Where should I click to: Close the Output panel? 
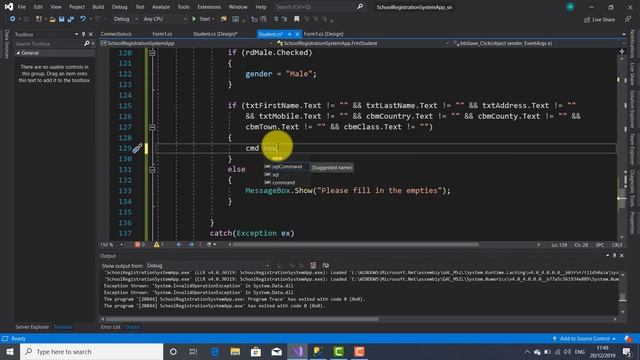click(622, 256)
